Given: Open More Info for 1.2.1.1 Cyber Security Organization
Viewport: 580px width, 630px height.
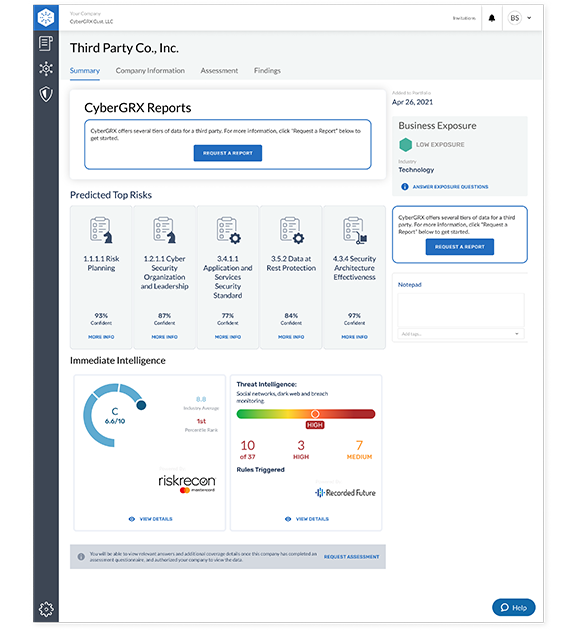Looking at the screenshot, I should (164, 337).
